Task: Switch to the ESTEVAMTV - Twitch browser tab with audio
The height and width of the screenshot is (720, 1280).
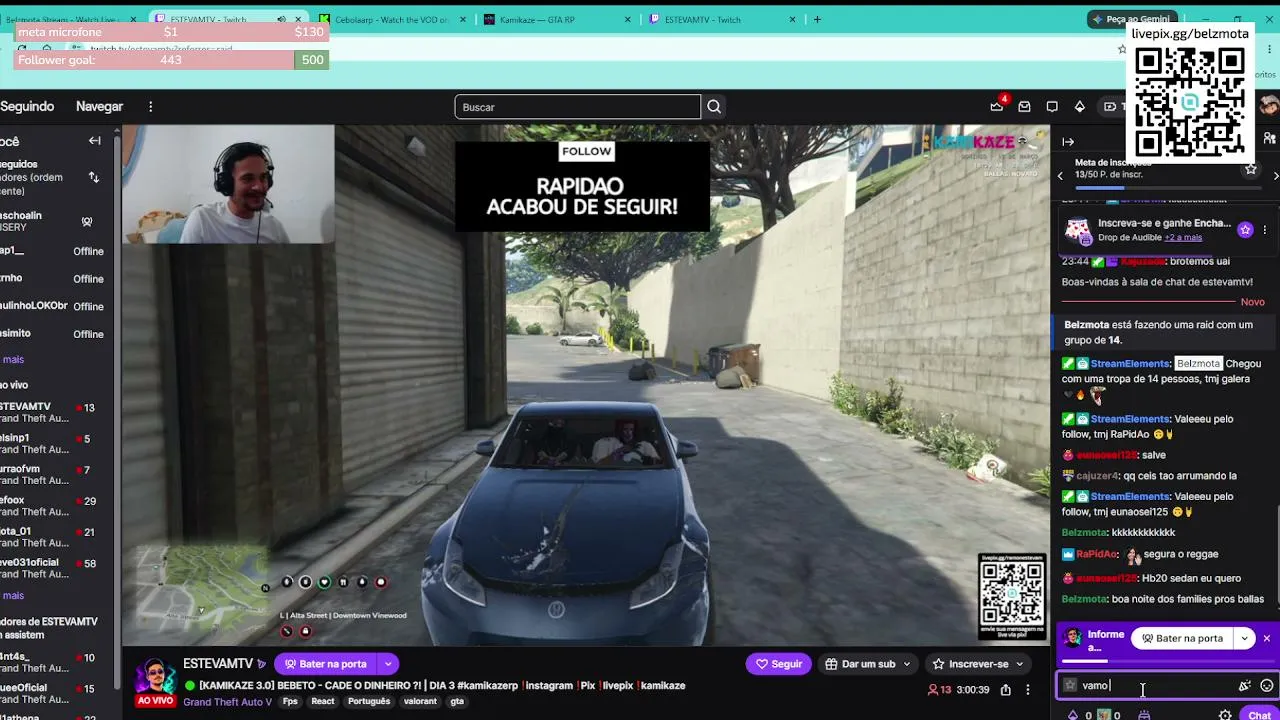Action: pyautogui.click(x=227, y=19)
